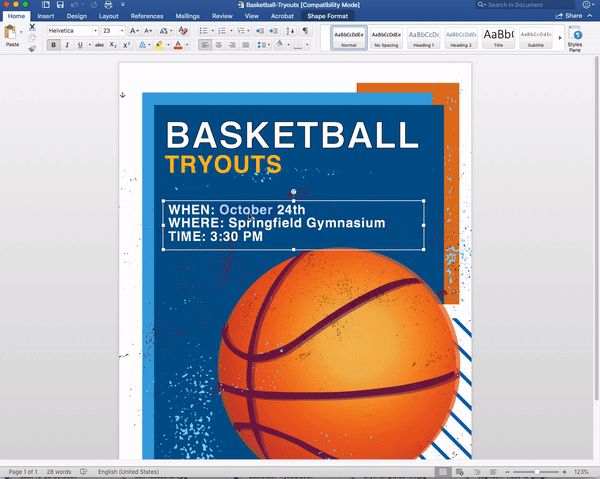Click English (United States) language

pos(128,472)
